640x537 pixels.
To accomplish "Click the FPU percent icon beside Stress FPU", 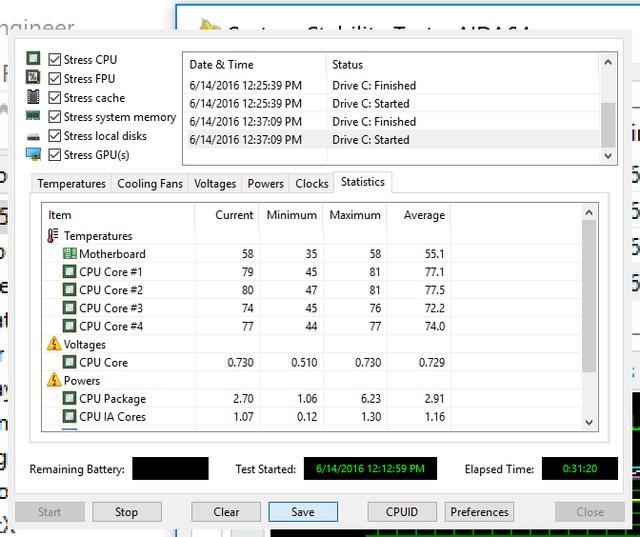I will click(33, 77).
